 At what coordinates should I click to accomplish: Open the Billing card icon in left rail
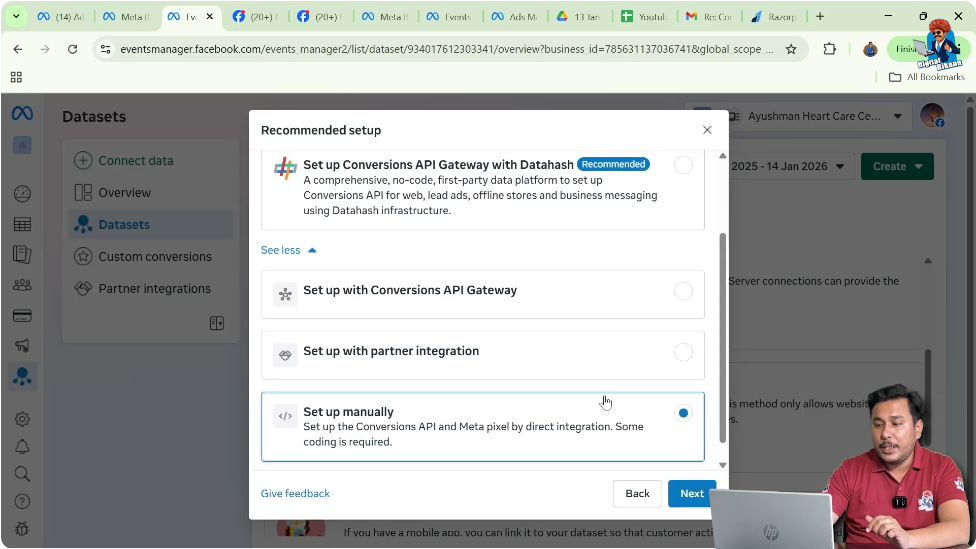pos(22,316)
